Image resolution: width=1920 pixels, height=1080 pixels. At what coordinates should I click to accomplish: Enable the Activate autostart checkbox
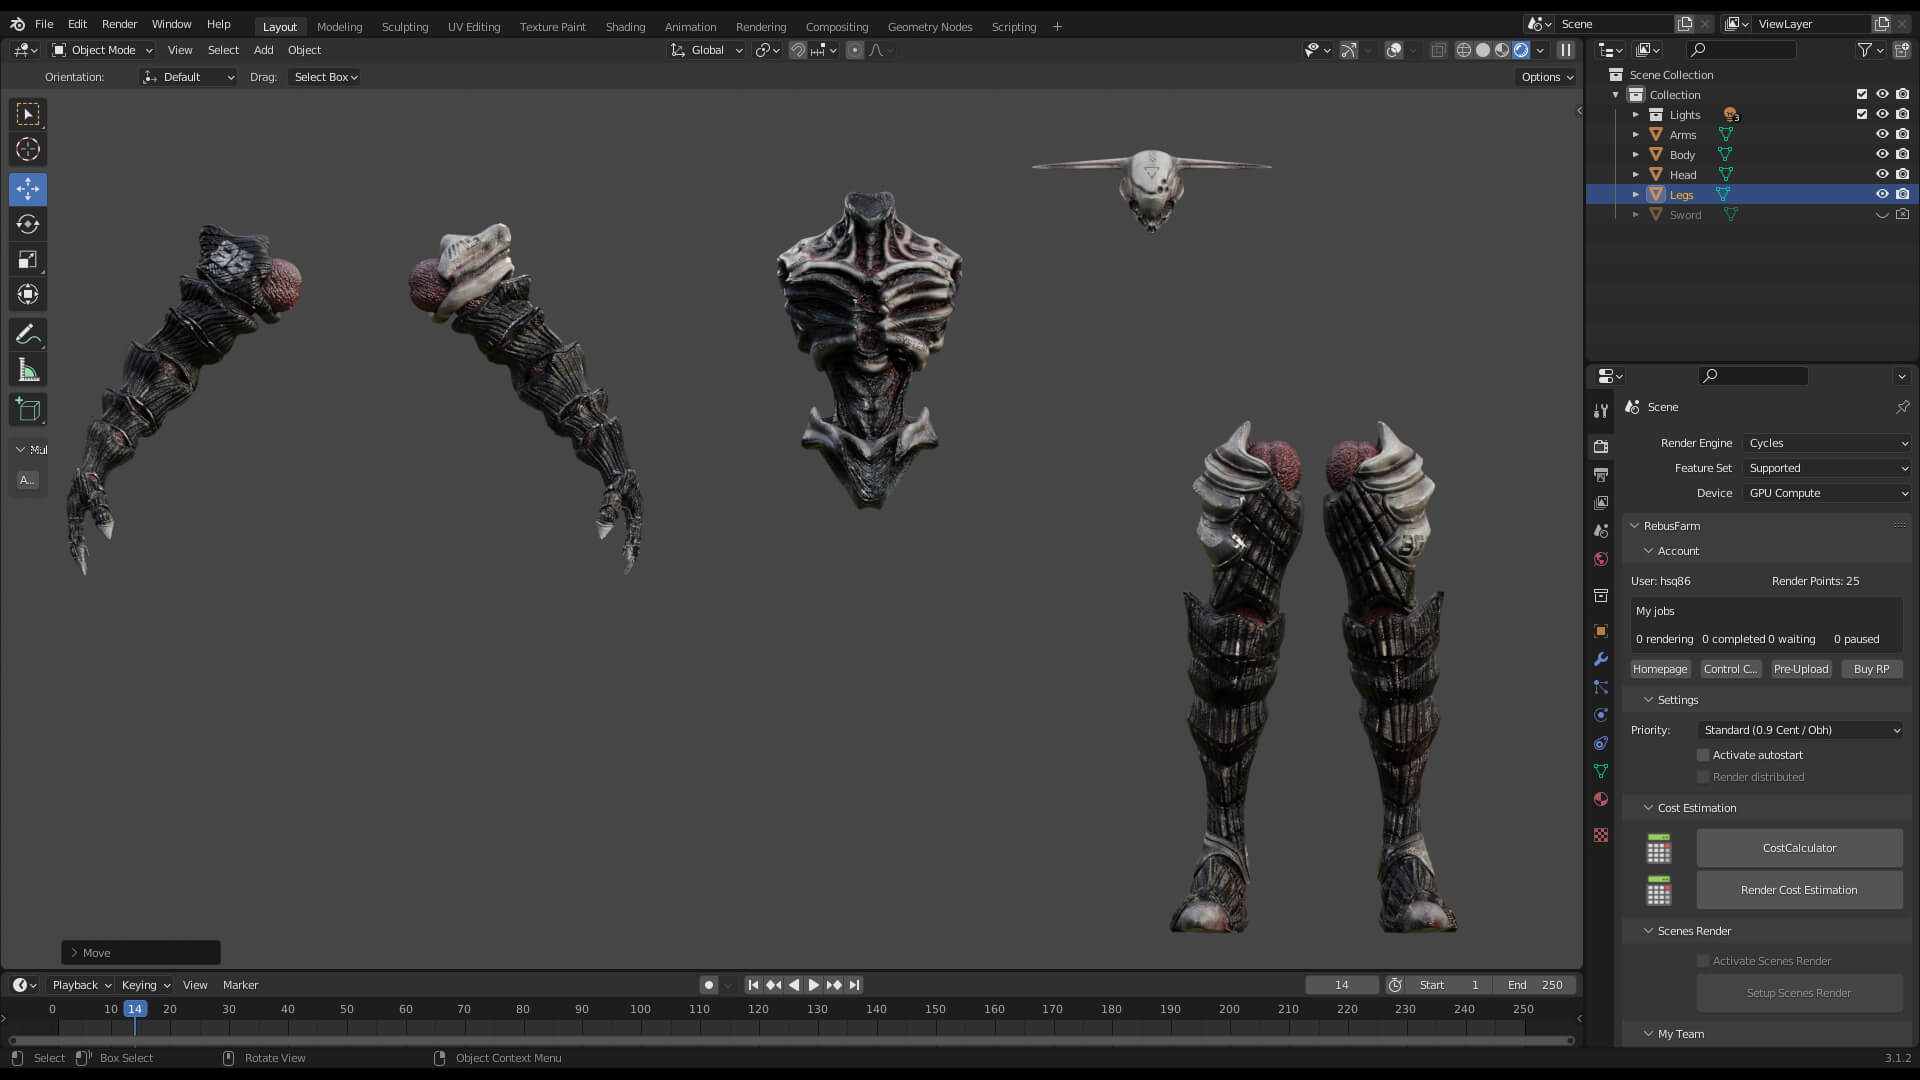point(1703,755)
